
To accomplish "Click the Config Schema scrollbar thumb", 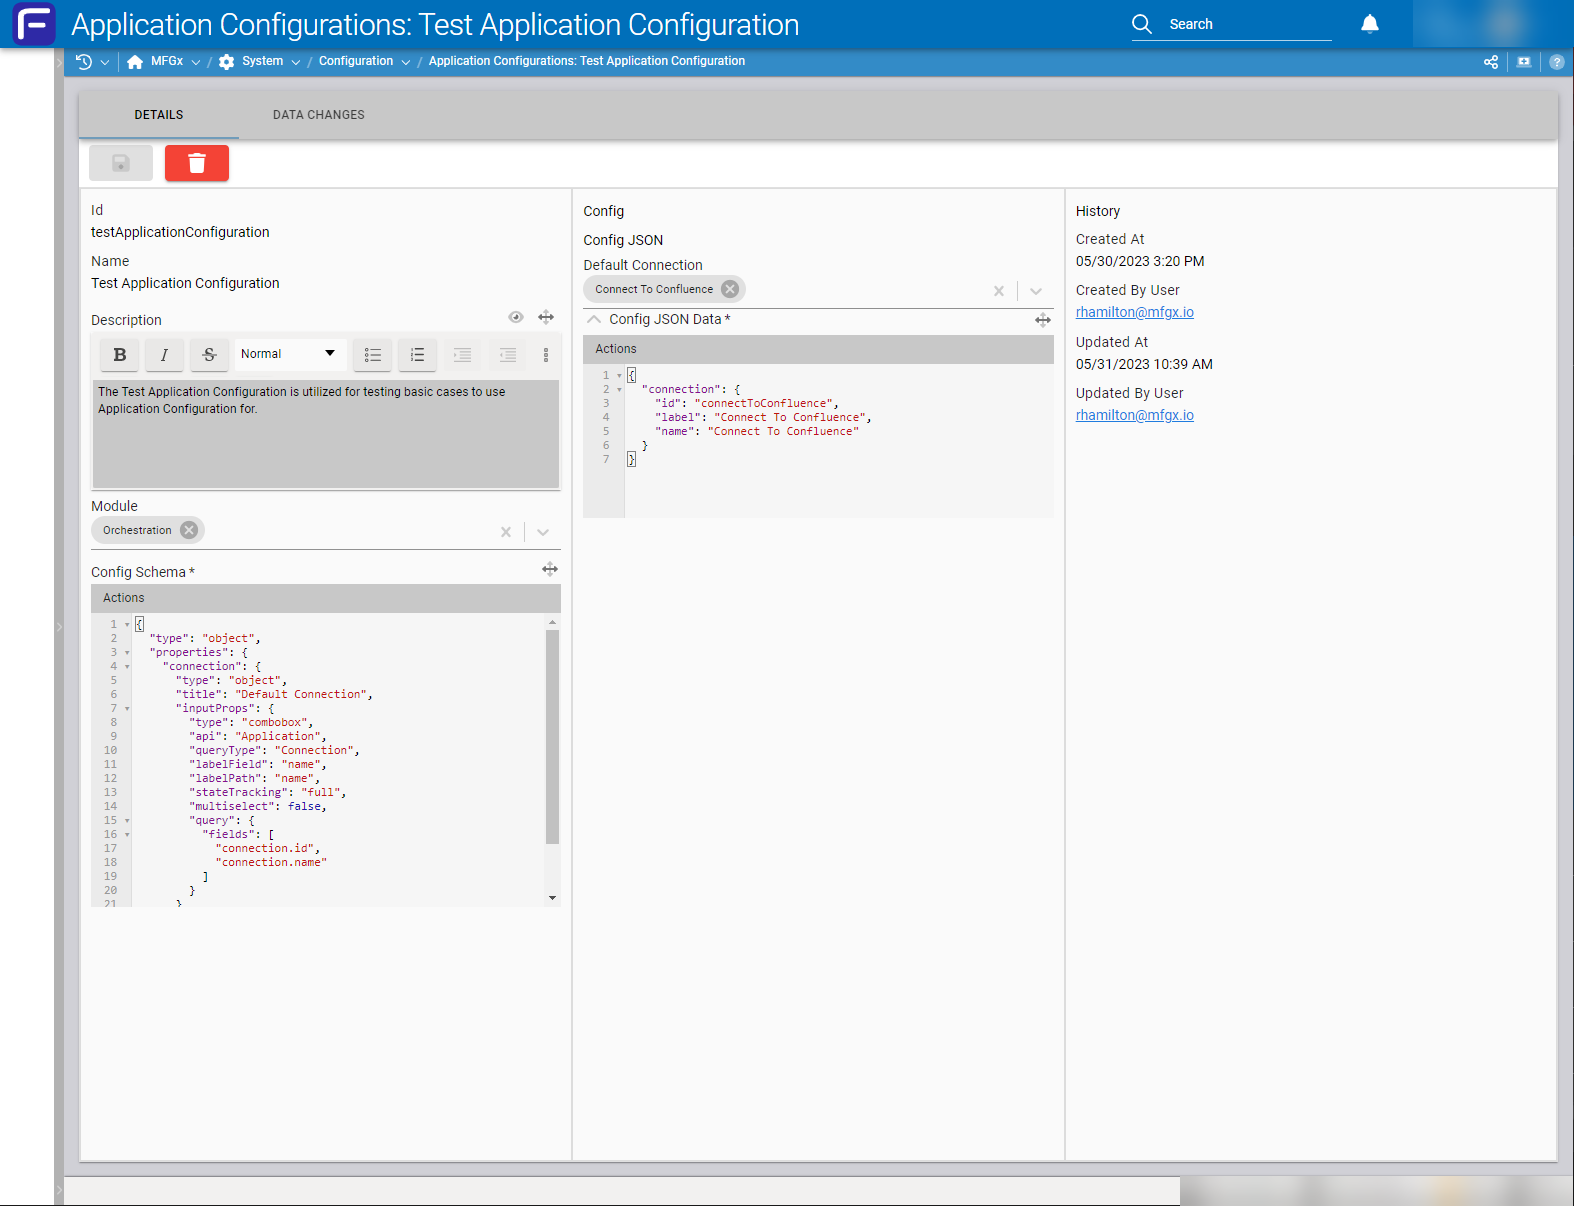I will 552,737.
